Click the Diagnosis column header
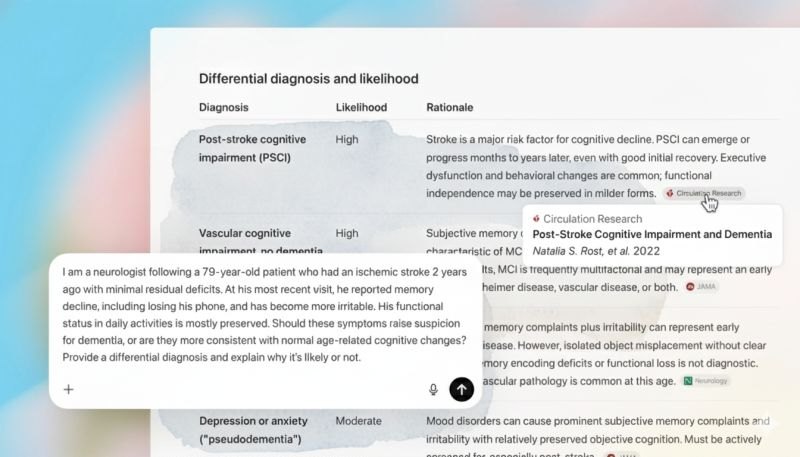 coord(223,107)
